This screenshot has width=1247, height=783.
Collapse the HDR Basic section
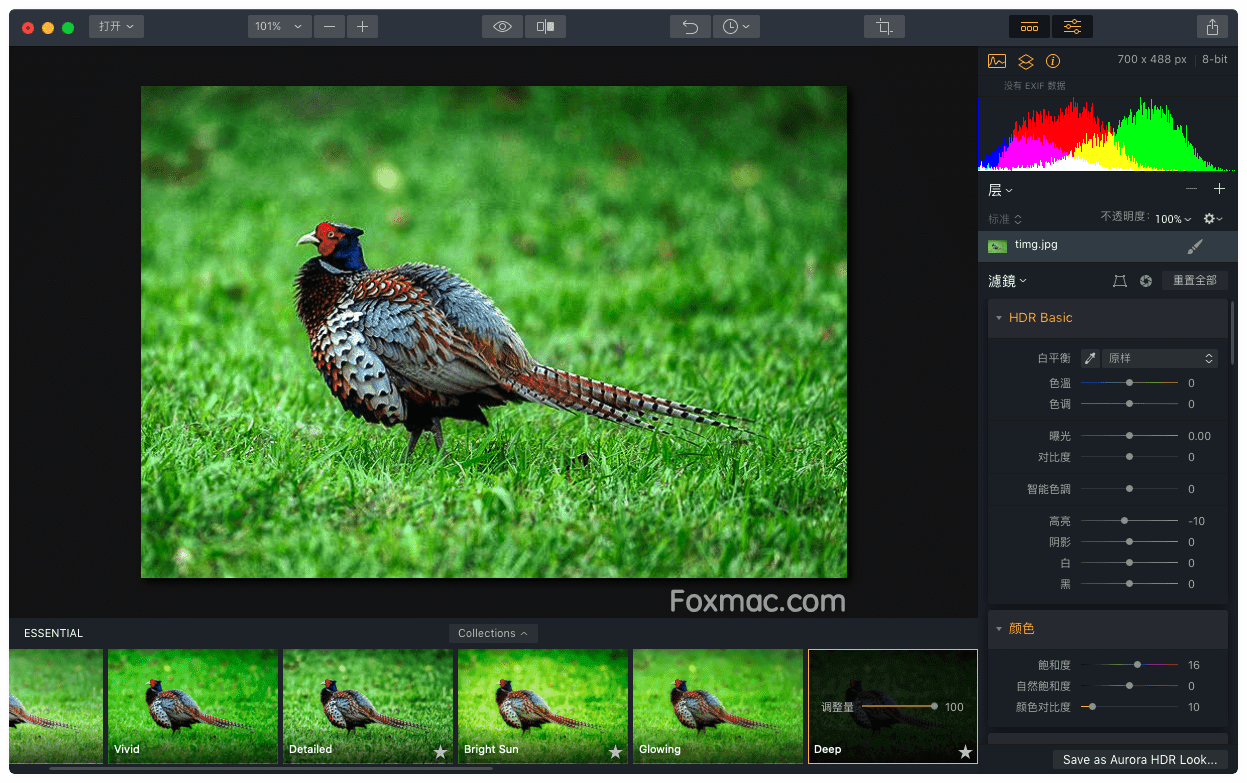tap(999, 318)
